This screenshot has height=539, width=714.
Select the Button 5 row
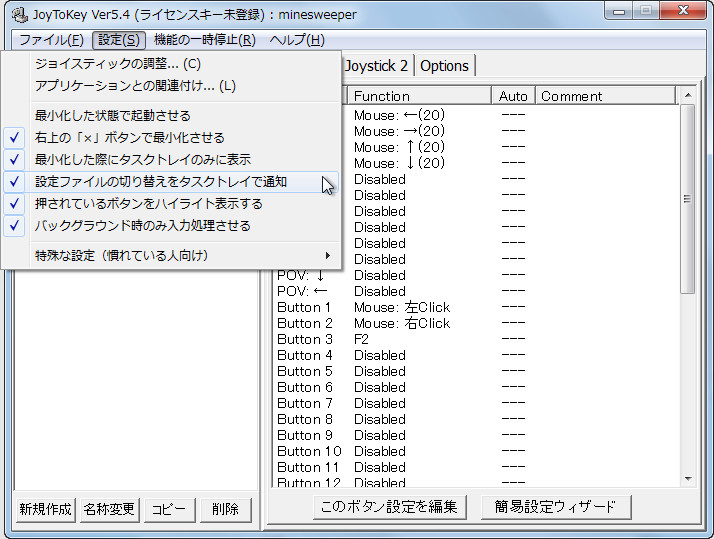point(476,371)
